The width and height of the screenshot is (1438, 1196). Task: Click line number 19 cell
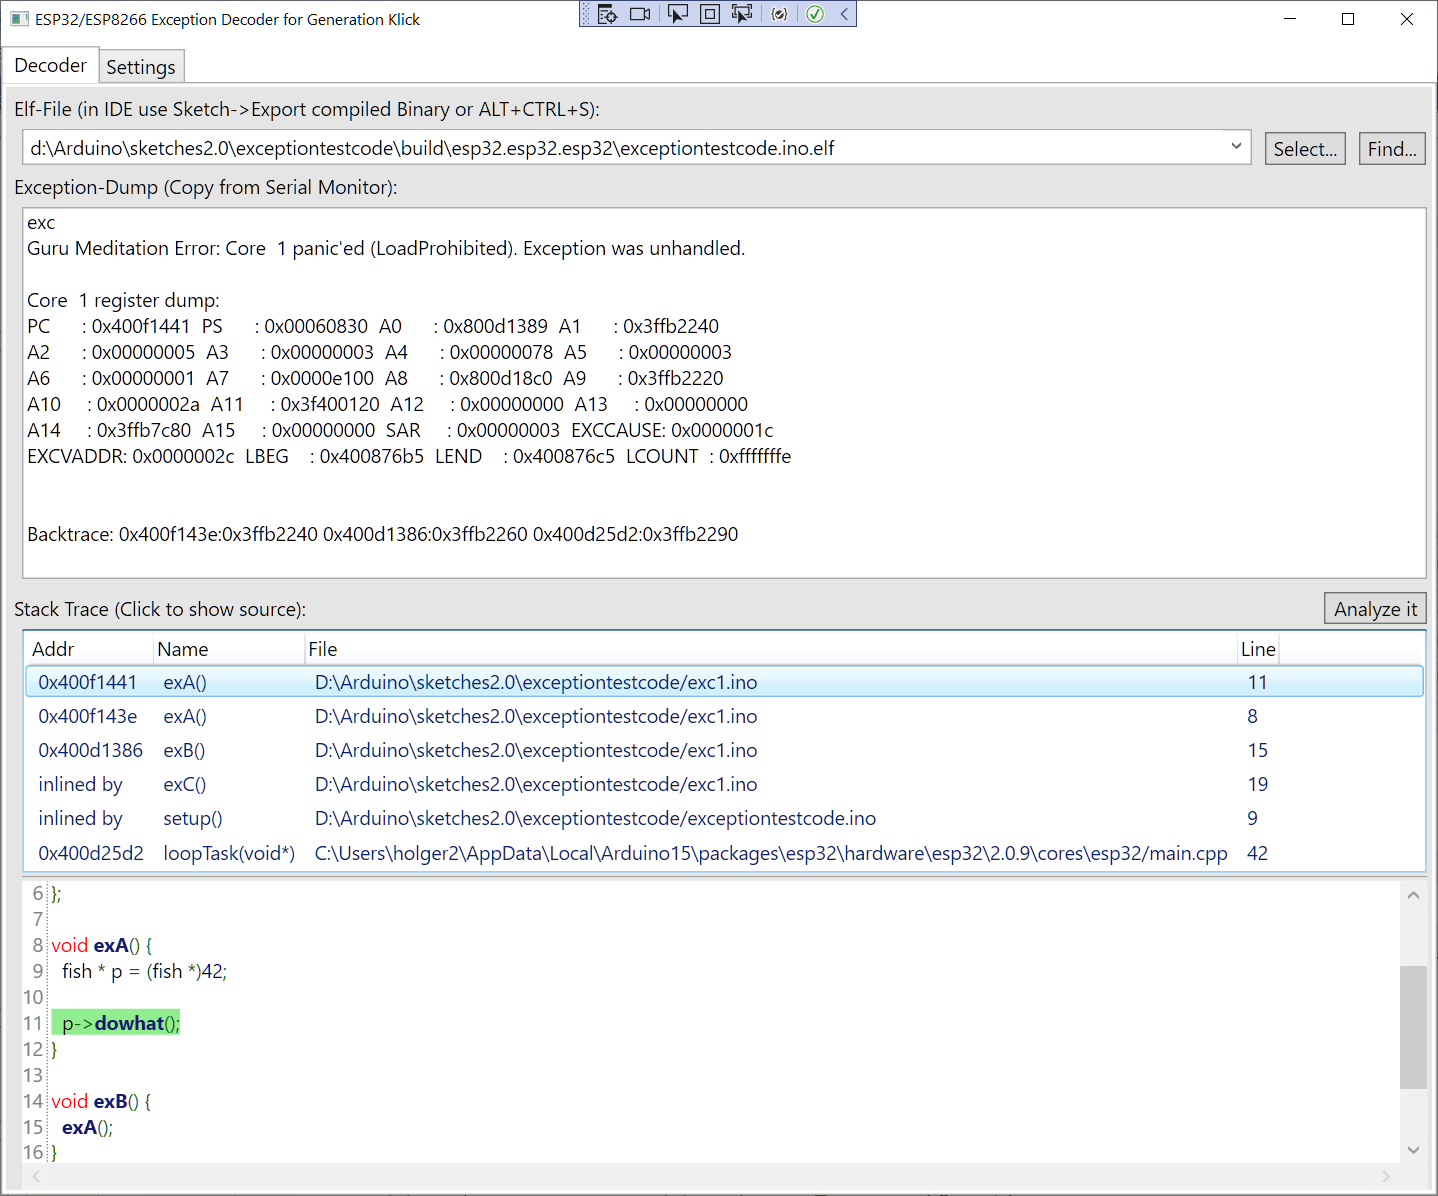[x=1257, y=784]
